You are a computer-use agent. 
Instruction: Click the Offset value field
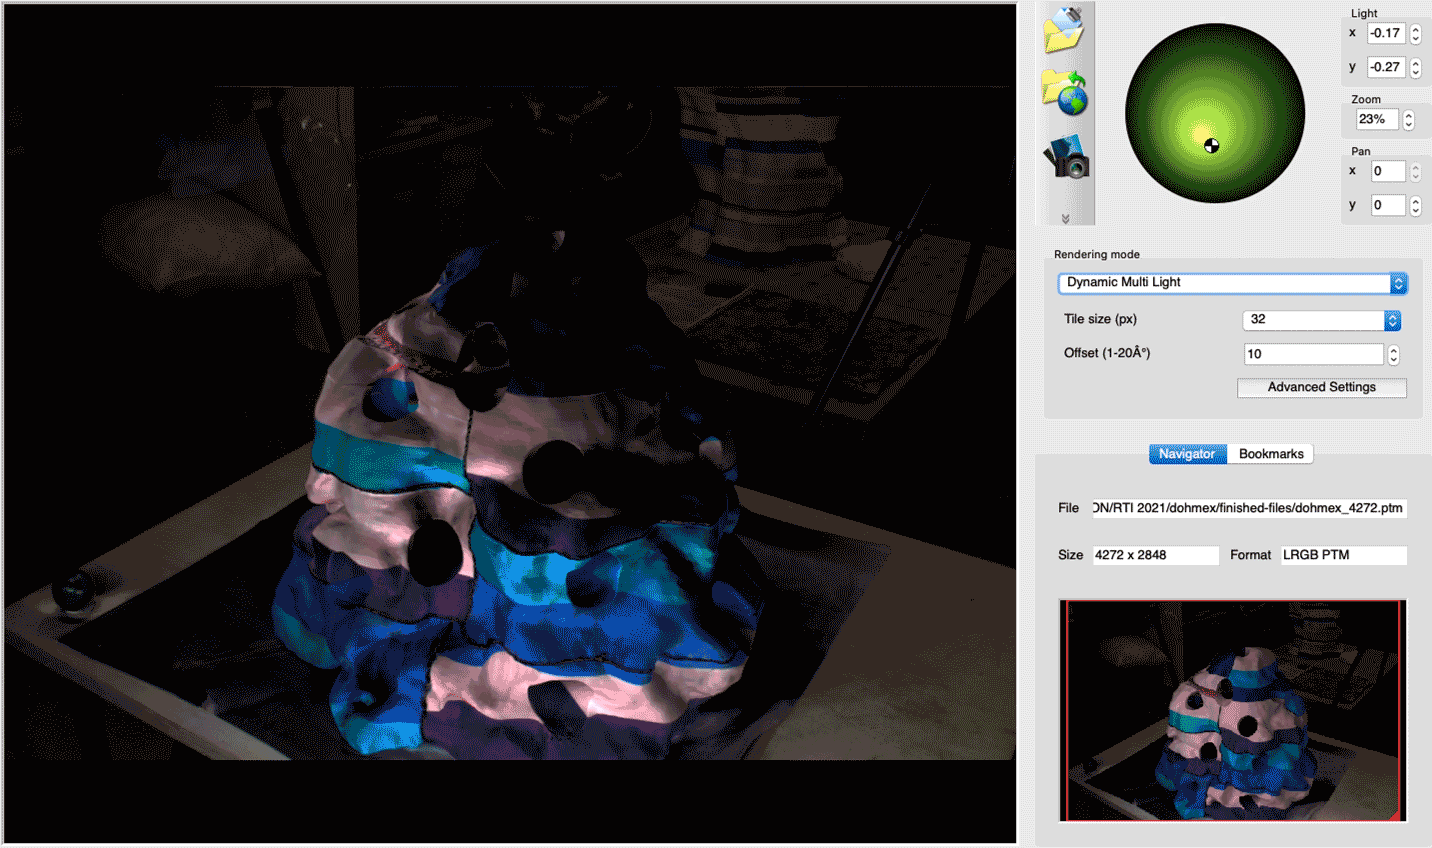pyautogui.click(x=1314, y=354)
